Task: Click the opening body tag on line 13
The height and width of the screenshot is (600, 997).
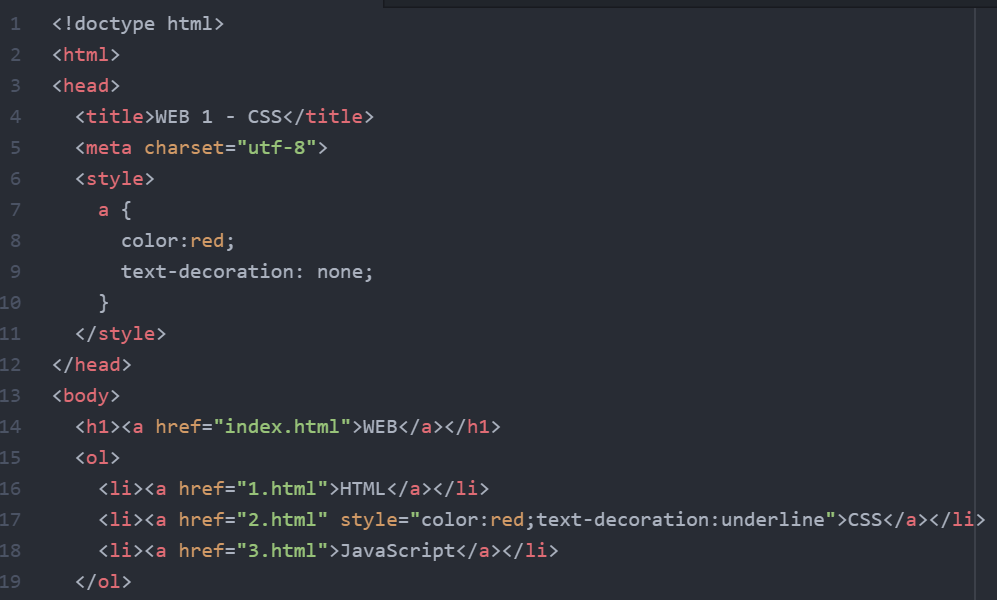Action: [x=86, y=396]
